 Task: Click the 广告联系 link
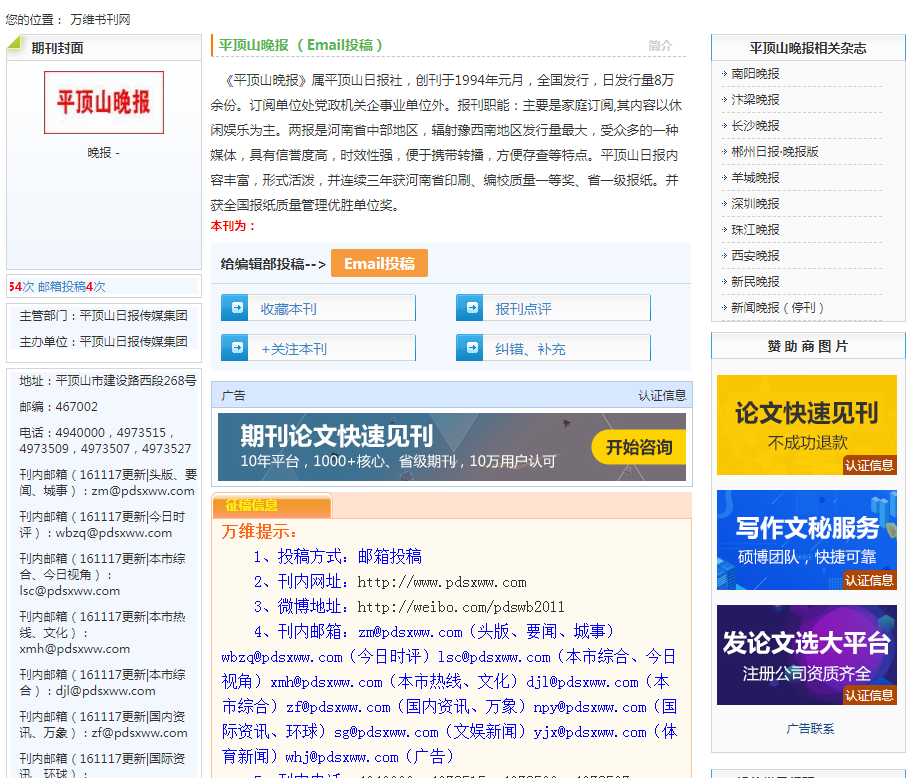click(810, 729)
